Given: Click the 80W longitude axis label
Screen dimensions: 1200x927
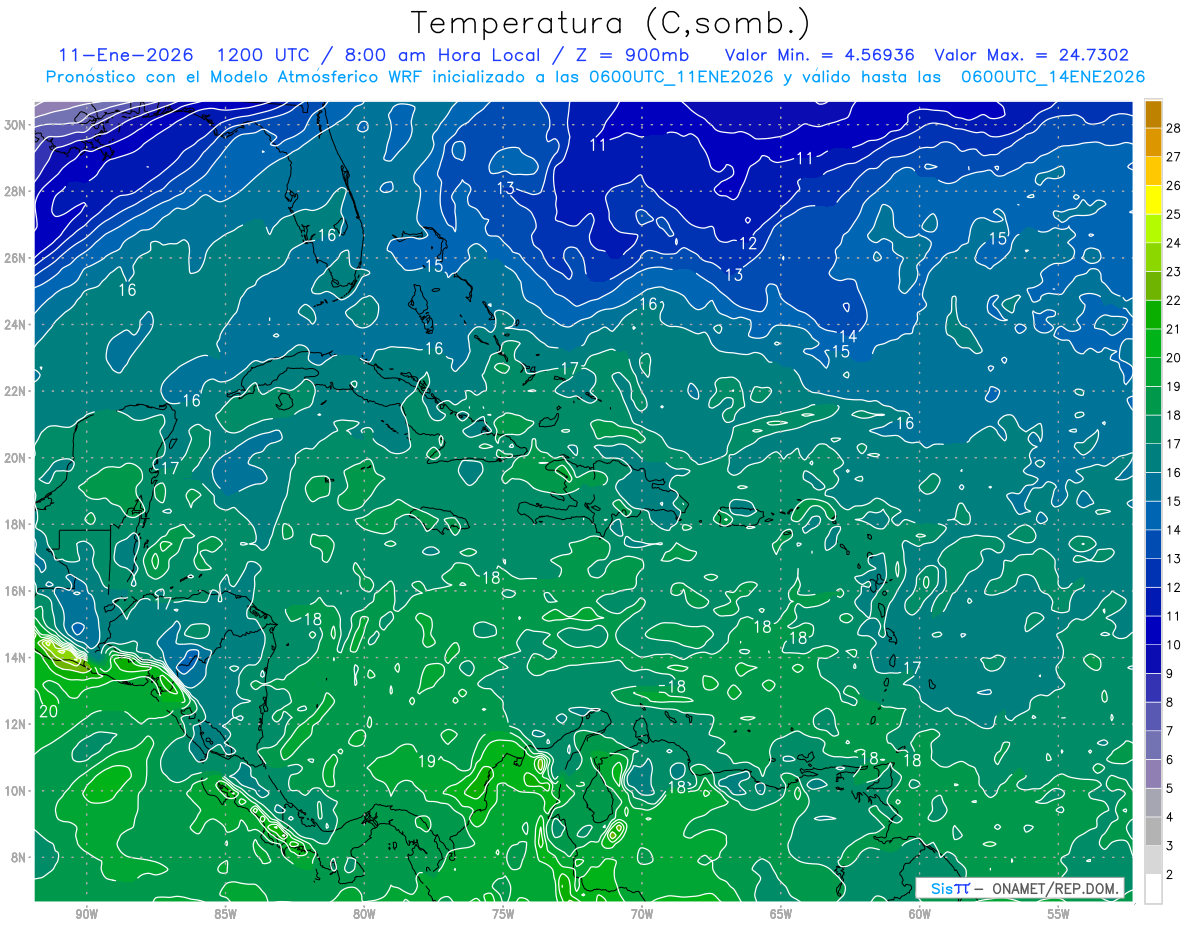Looking at the screenshot, I should tap(364, 914).
